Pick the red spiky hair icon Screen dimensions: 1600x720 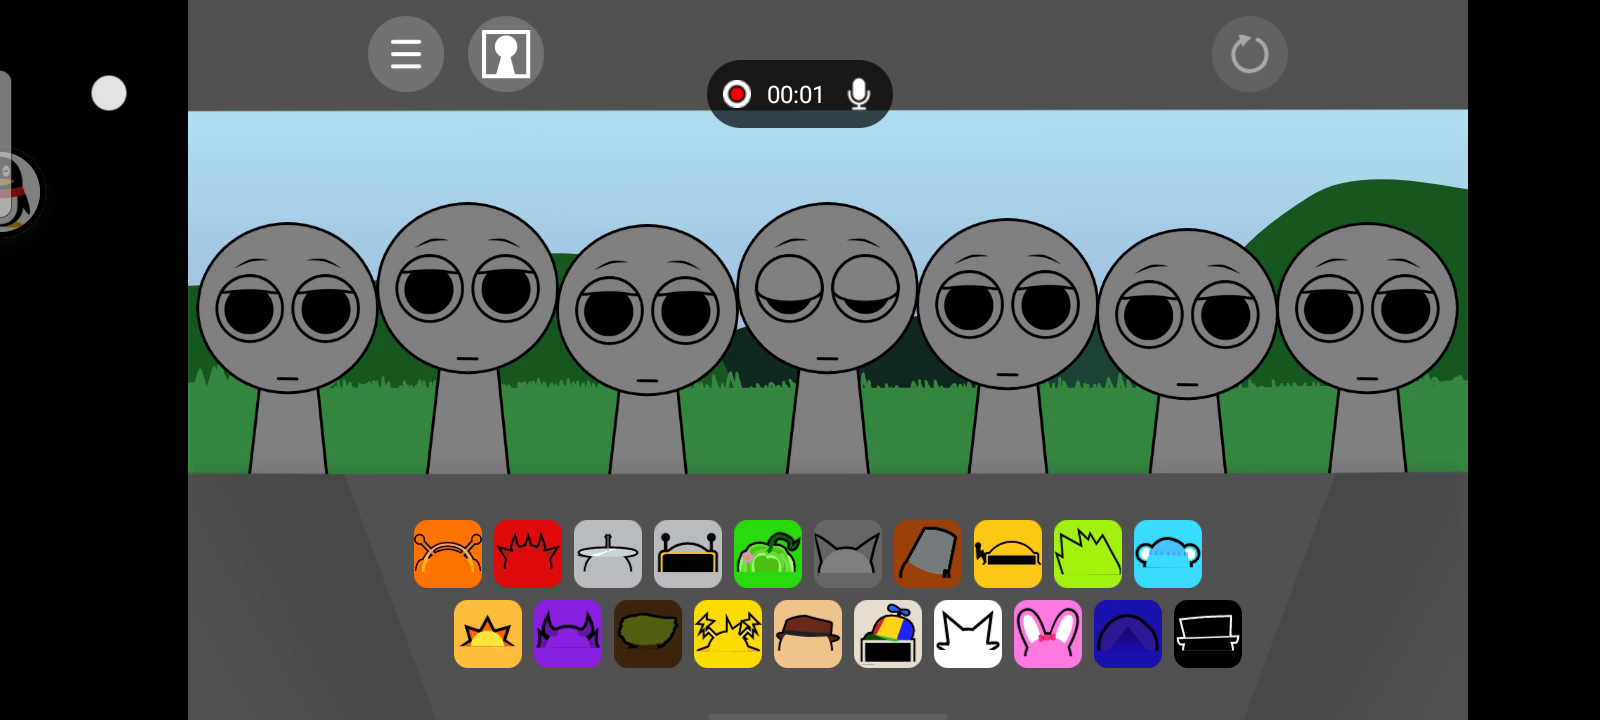(x=528, y=554)
